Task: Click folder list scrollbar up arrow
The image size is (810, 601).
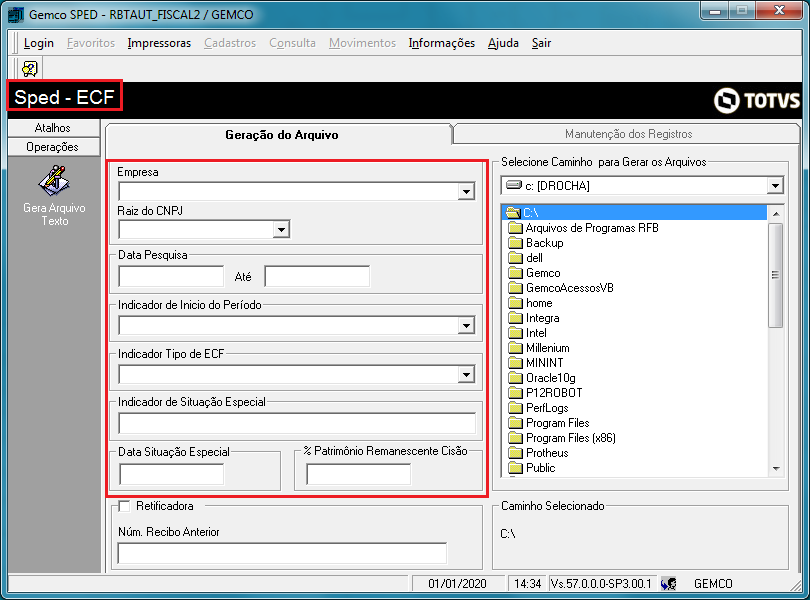Action: [775, 213]
